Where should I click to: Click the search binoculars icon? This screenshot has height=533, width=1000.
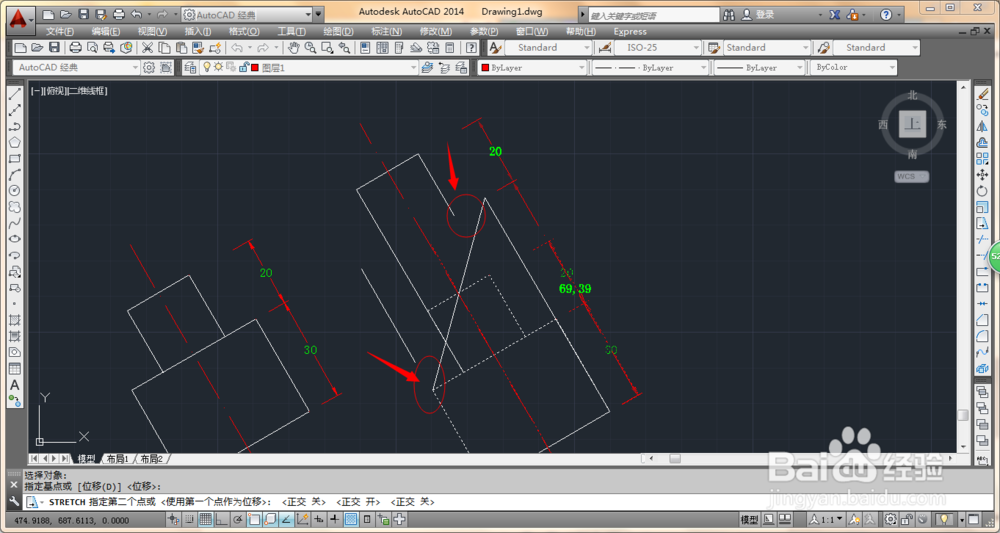tap(730, 15)
